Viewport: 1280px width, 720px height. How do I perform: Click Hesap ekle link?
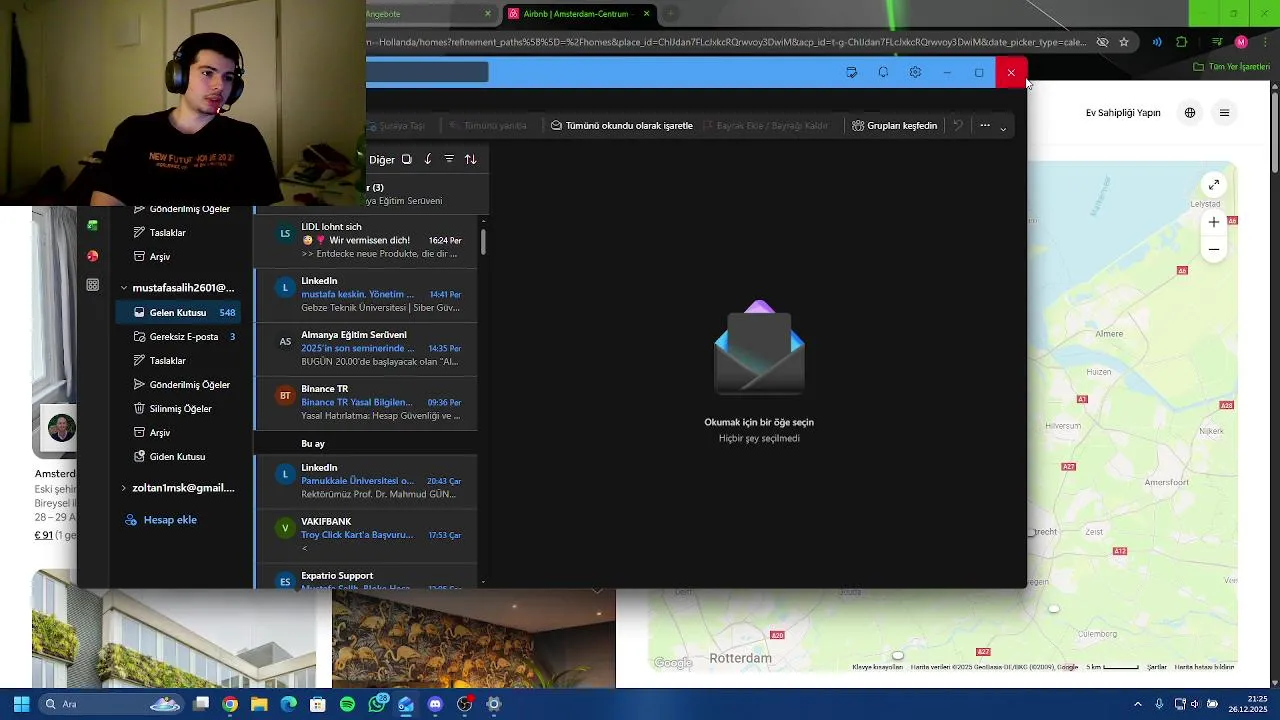pyautogui.click(x=161, y=520)
